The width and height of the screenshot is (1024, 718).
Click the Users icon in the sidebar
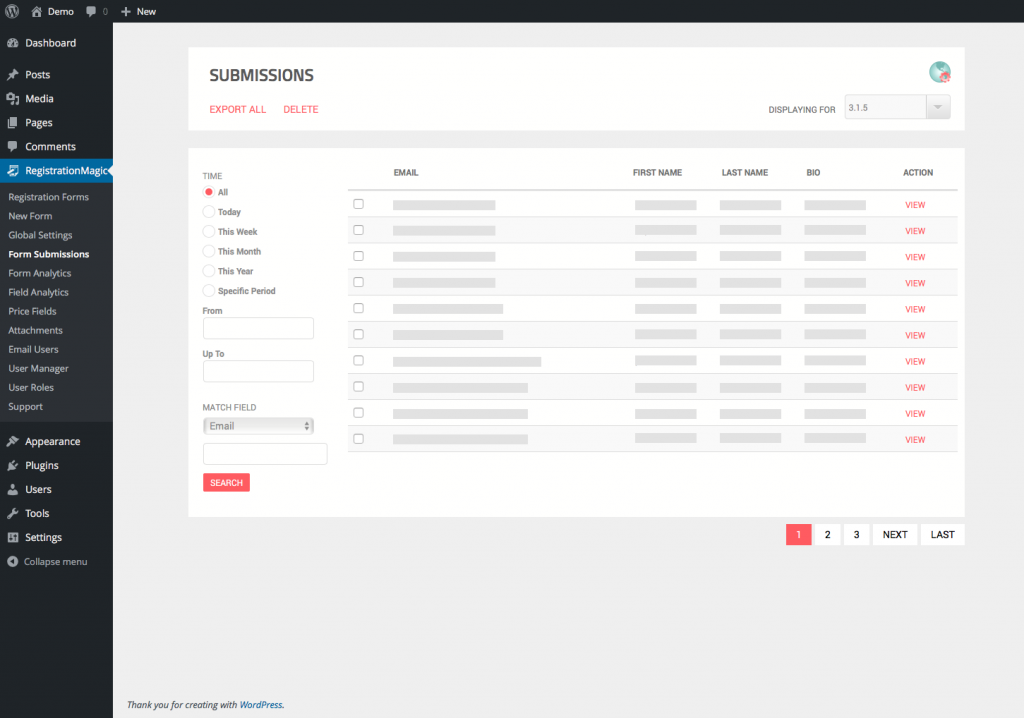[14, 489]
